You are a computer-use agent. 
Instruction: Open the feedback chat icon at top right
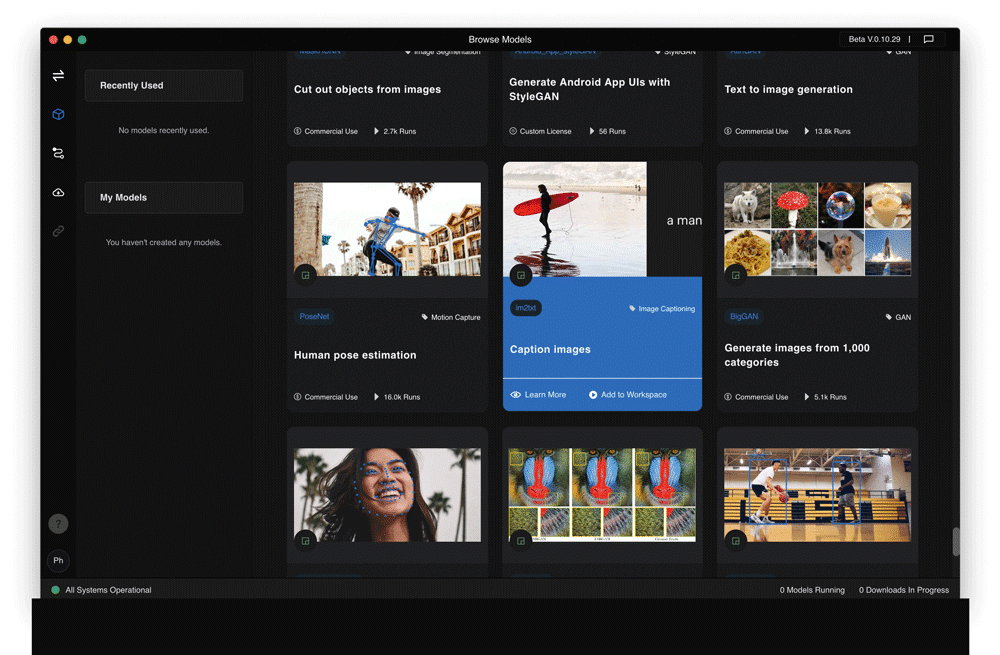pyautogui.click(x=928, y=39)
